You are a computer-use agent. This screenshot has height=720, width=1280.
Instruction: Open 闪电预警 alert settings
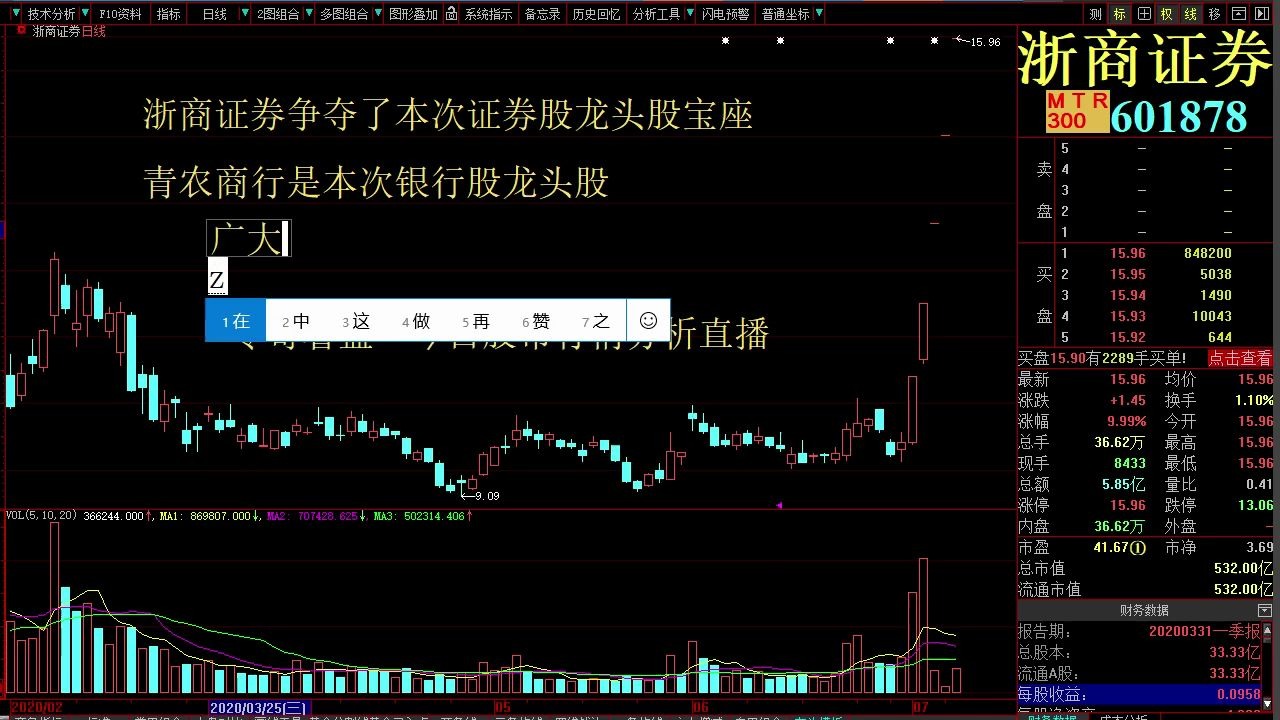[x=725, y=14]
